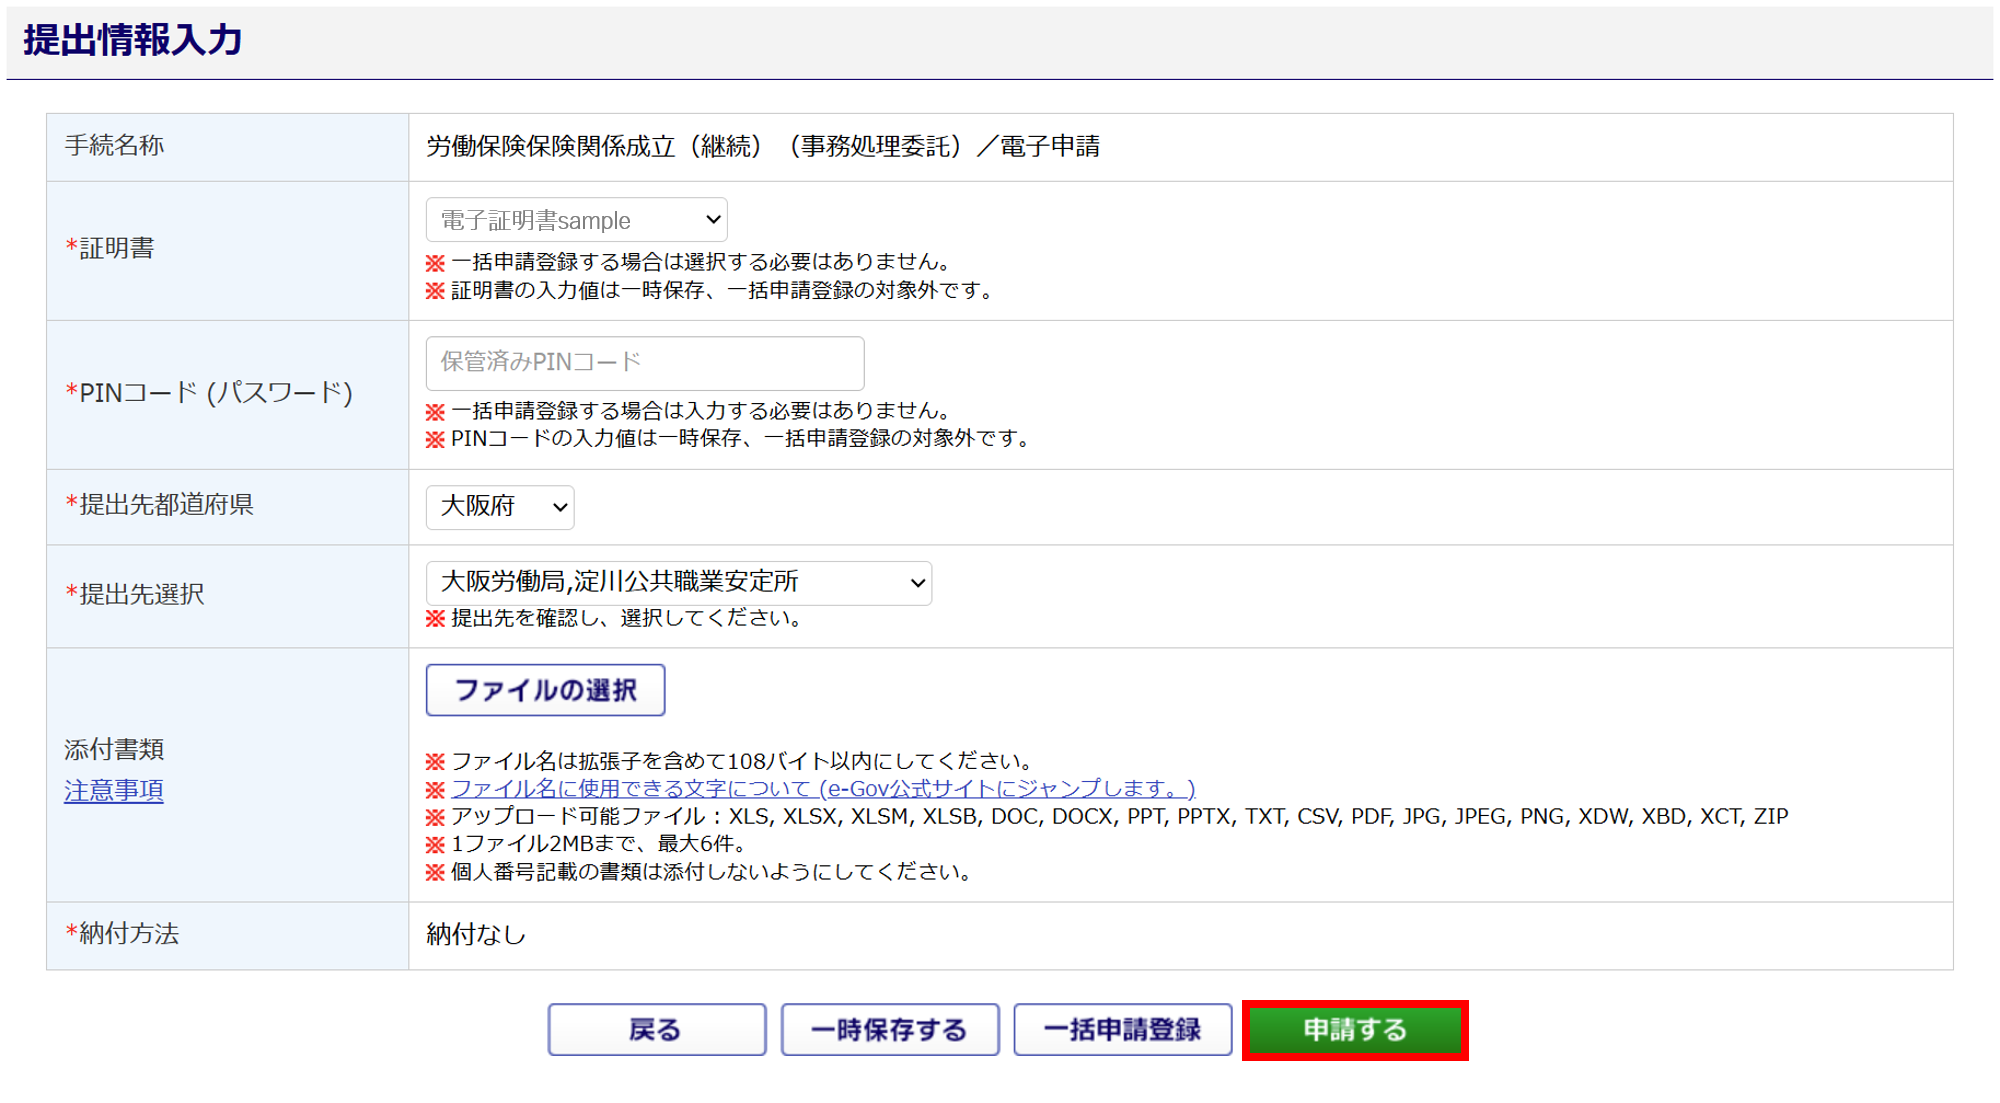The image size is (2000, 1103).
Task: Click the 添付書類 label
Action: (x=114, y=749)
